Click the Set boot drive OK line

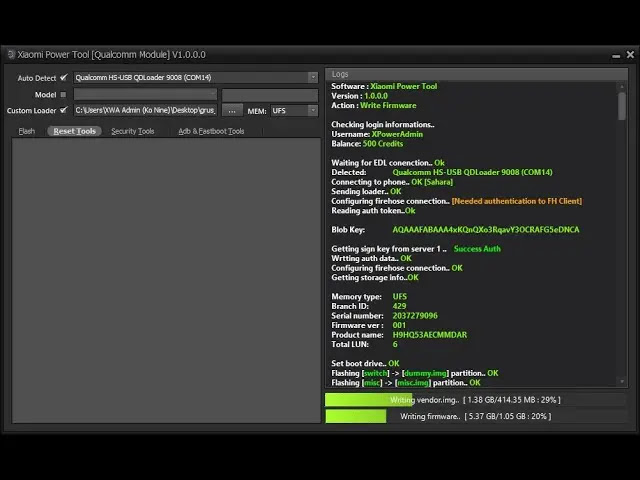(x=365, y=364)
